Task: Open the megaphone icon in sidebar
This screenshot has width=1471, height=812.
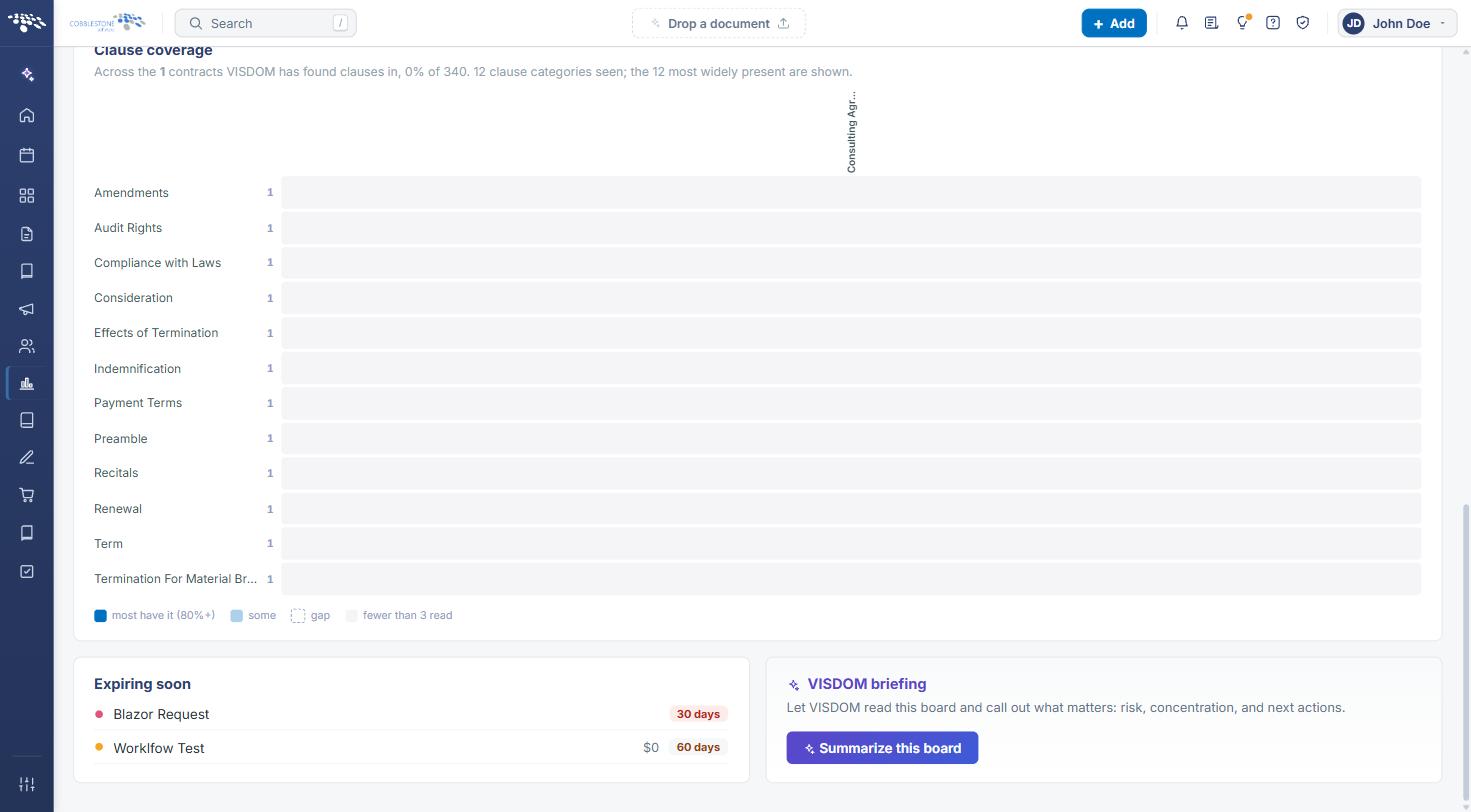Action: point(27,309)
